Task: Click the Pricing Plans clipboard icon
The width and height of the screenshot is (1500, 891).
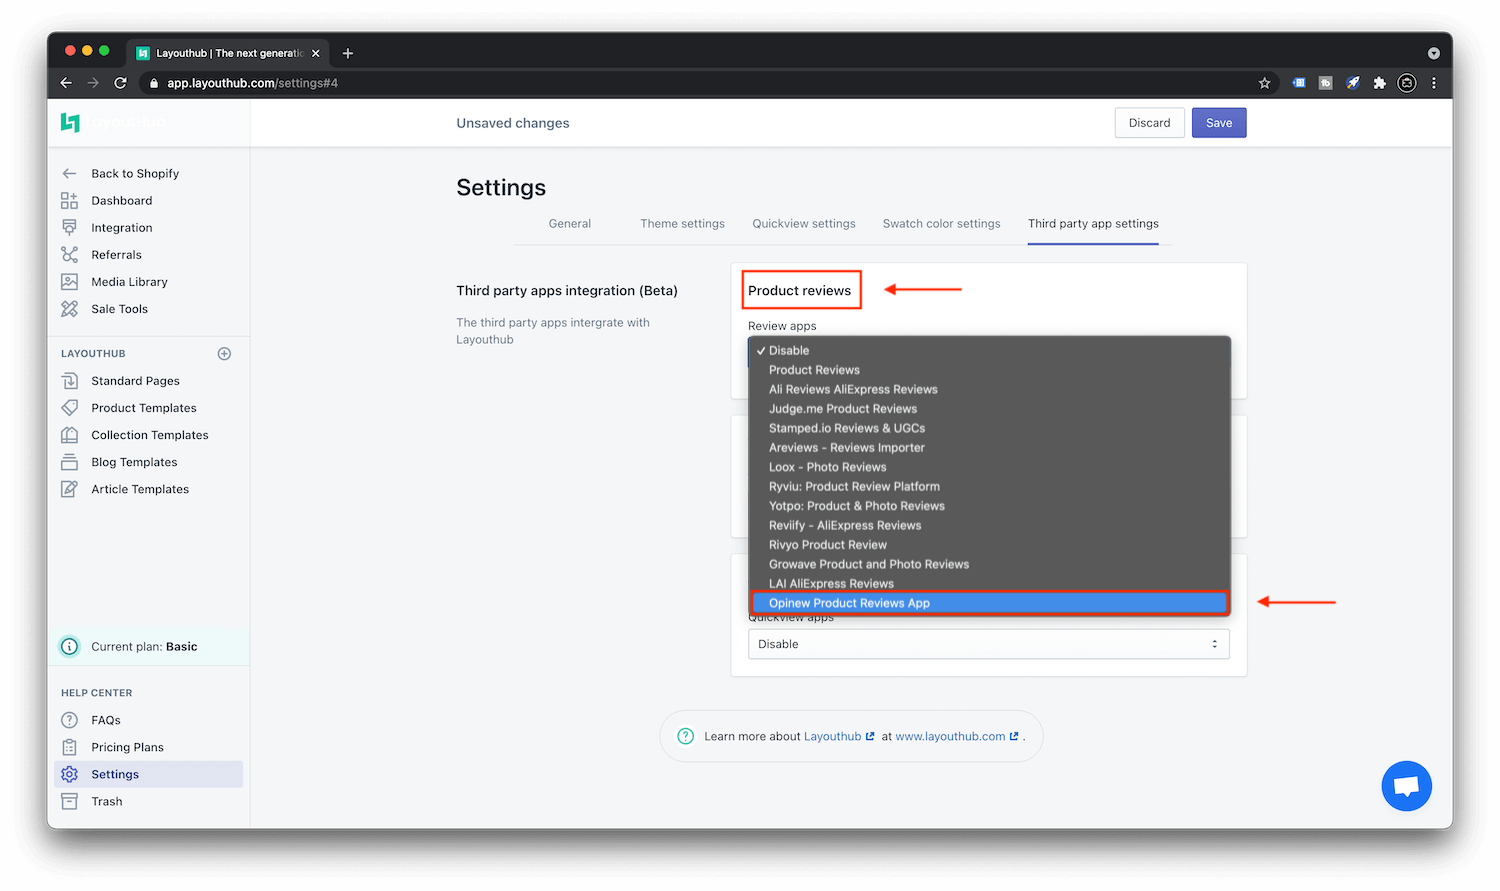Action: [x=69, y=746]
